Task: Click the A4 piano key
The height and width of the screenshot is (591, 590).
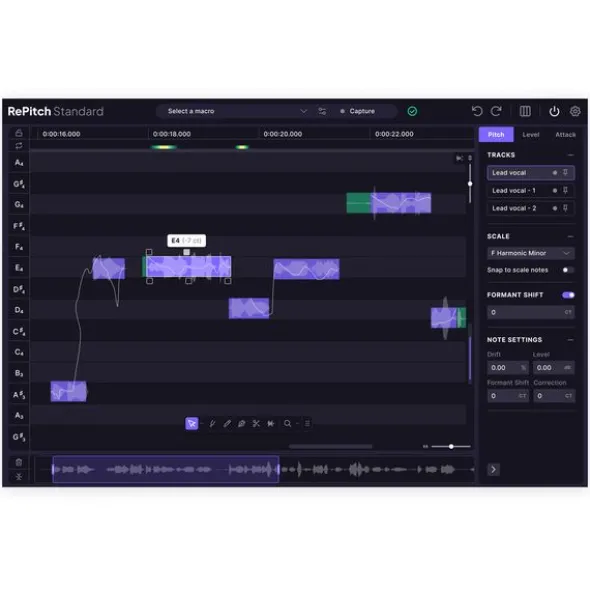Action: [18, 162]
